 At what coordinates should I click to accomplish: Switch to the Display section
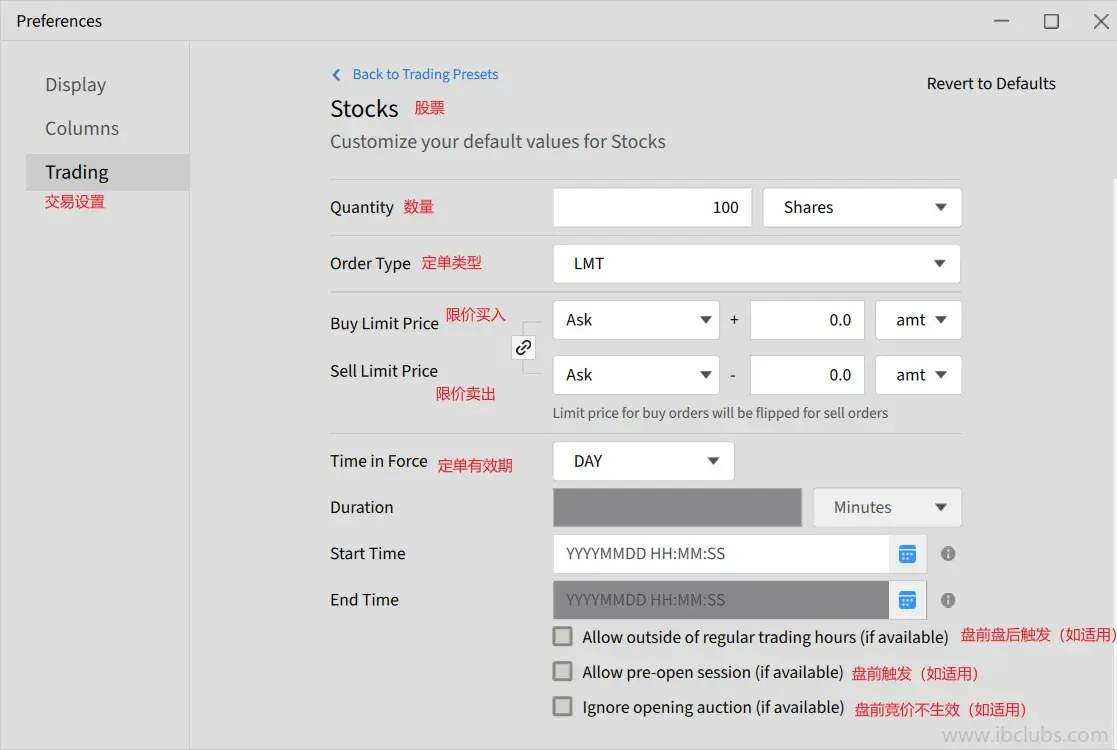pyautogui.click(x=76, y=85)
